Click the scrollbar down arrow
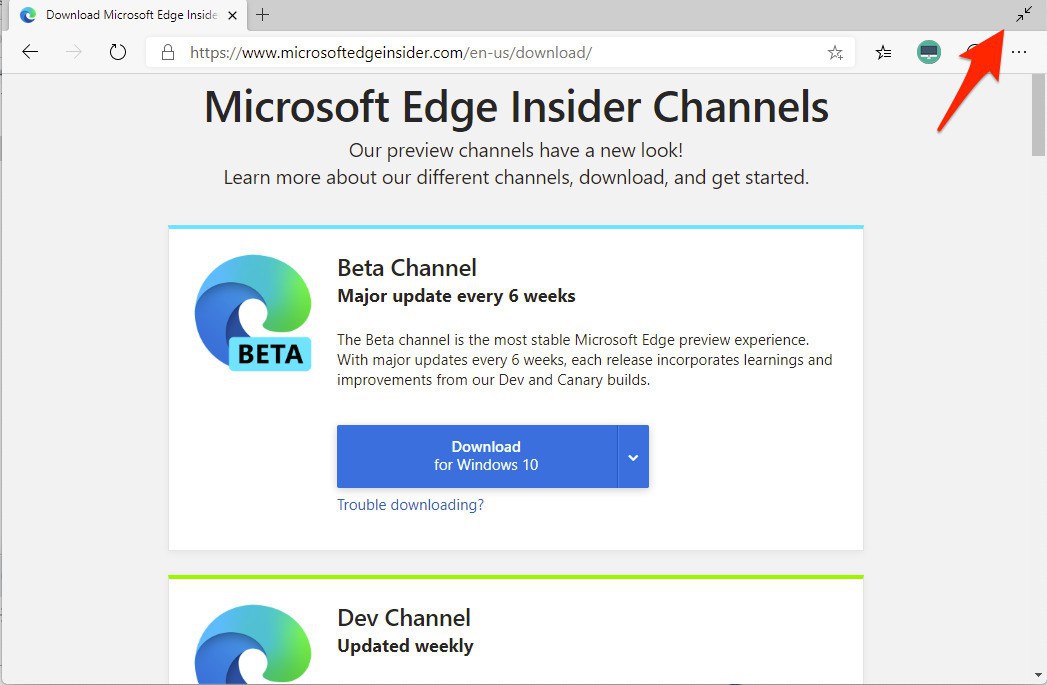1047x685 pixels. pos(1038,676)
